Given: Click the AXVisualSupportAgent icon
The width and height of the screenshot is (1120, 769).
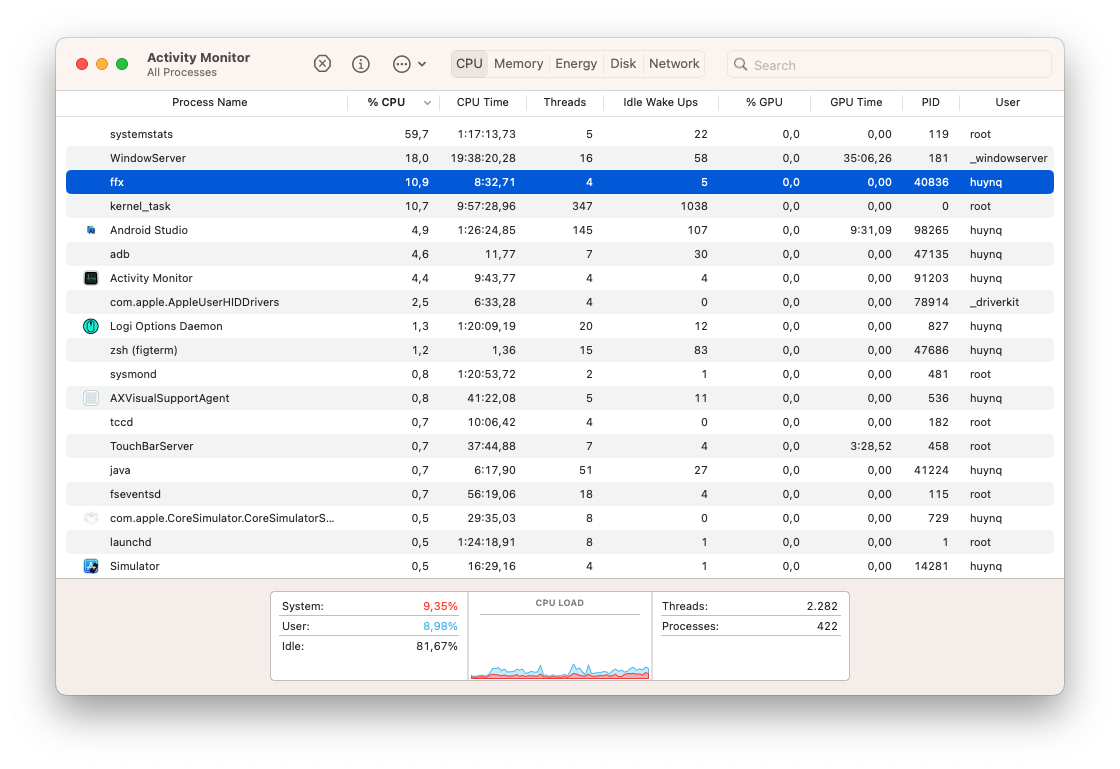Looking at the screenshot, I should point(90,398).
